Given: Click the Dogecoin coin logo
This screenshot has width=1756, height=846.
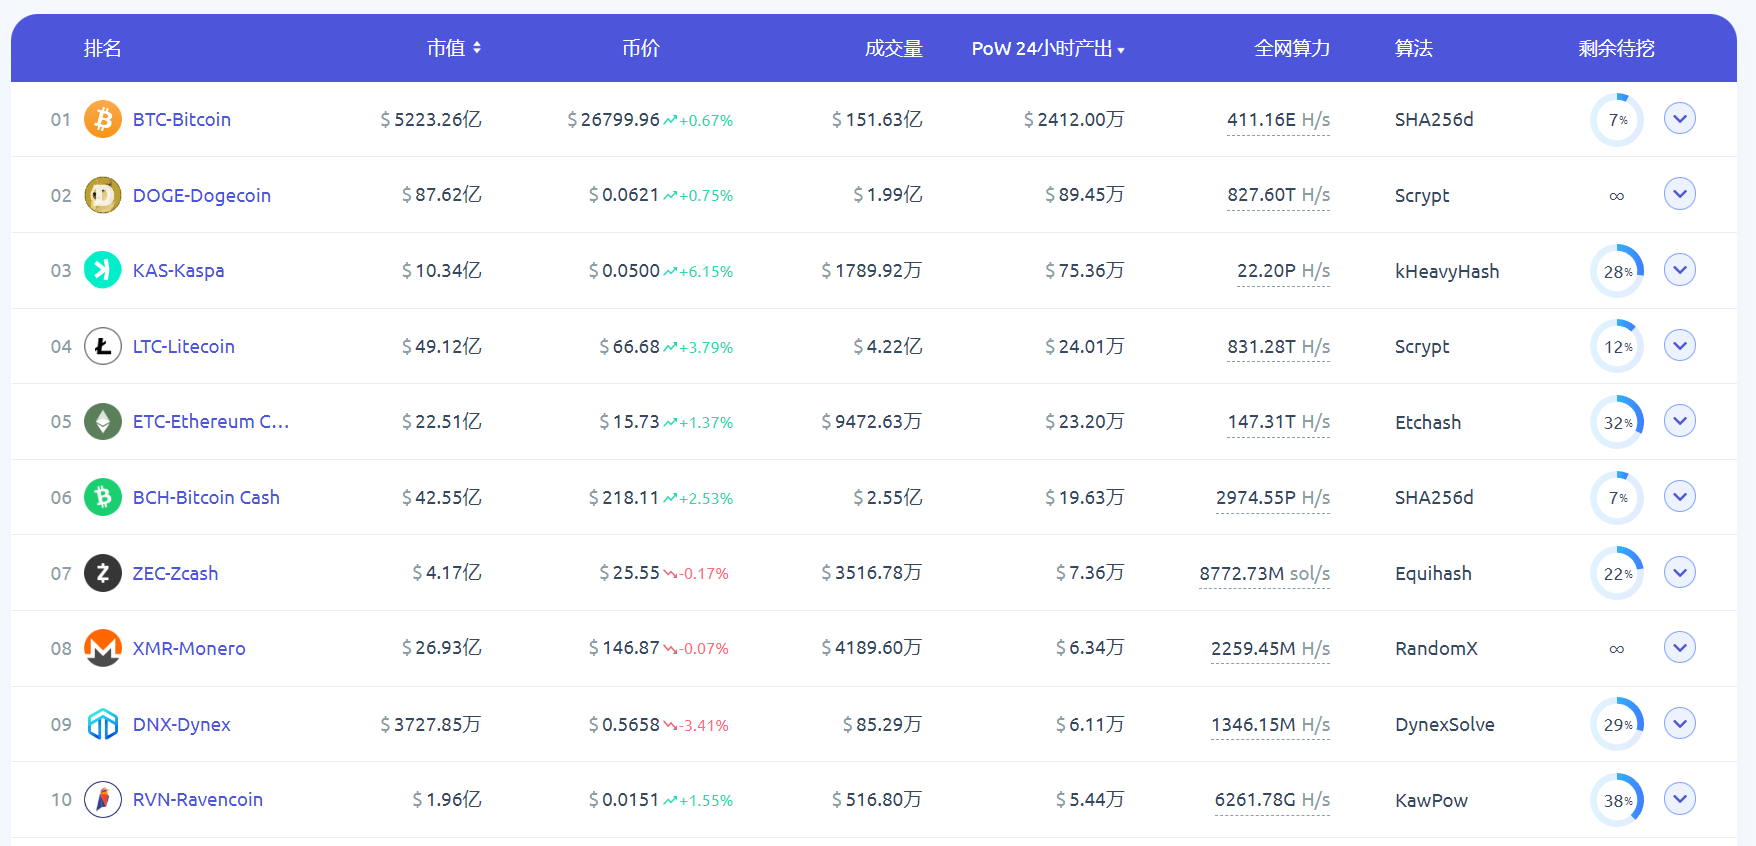Looking at the screenshot, I should coord(103,195).
